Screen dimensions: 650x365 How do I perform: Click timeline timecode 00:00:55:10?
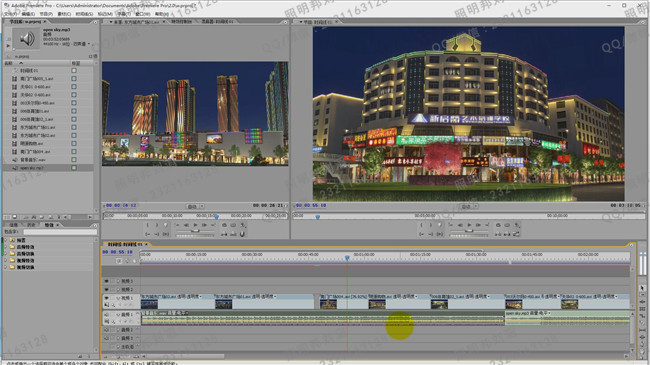pyautogui.click(x=118, y=252)
